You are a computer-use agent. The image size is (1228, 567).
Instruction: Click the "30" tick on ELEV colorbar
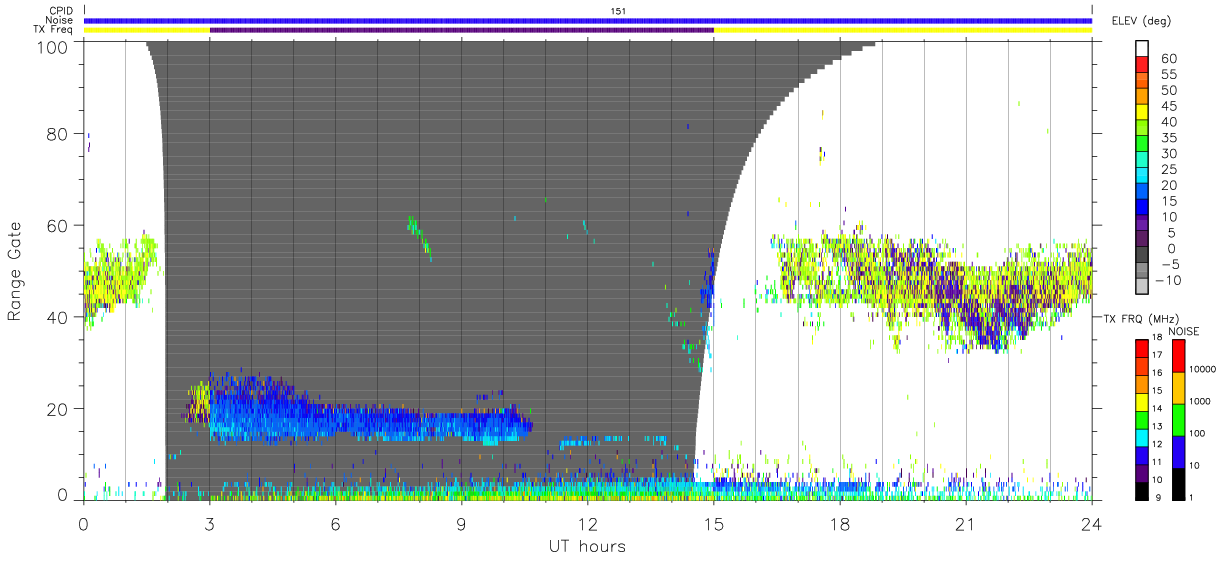(x=1167, y=154)
